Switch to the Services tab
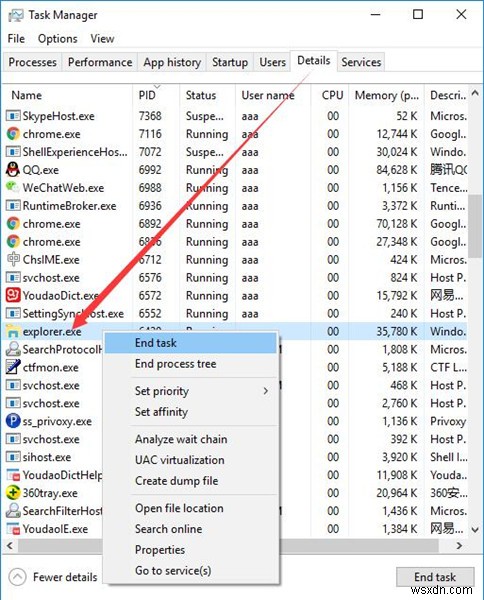 [361, 62]
